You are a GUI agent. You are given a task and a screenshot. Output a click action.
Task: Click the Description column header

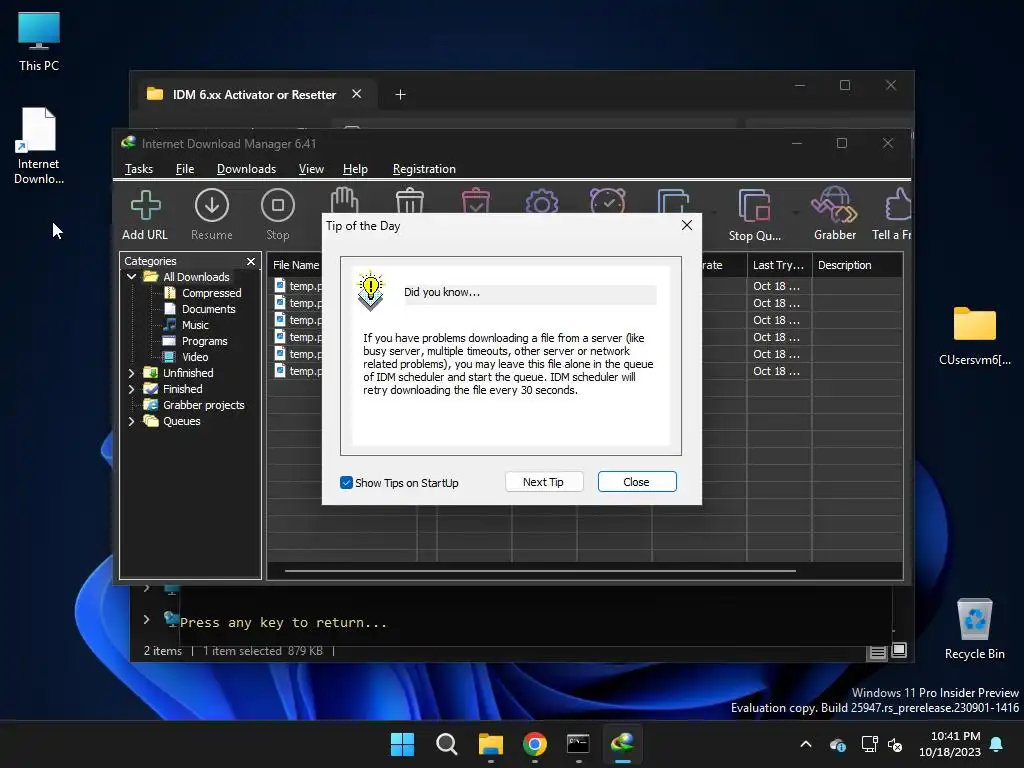click(x=857, y=265)
